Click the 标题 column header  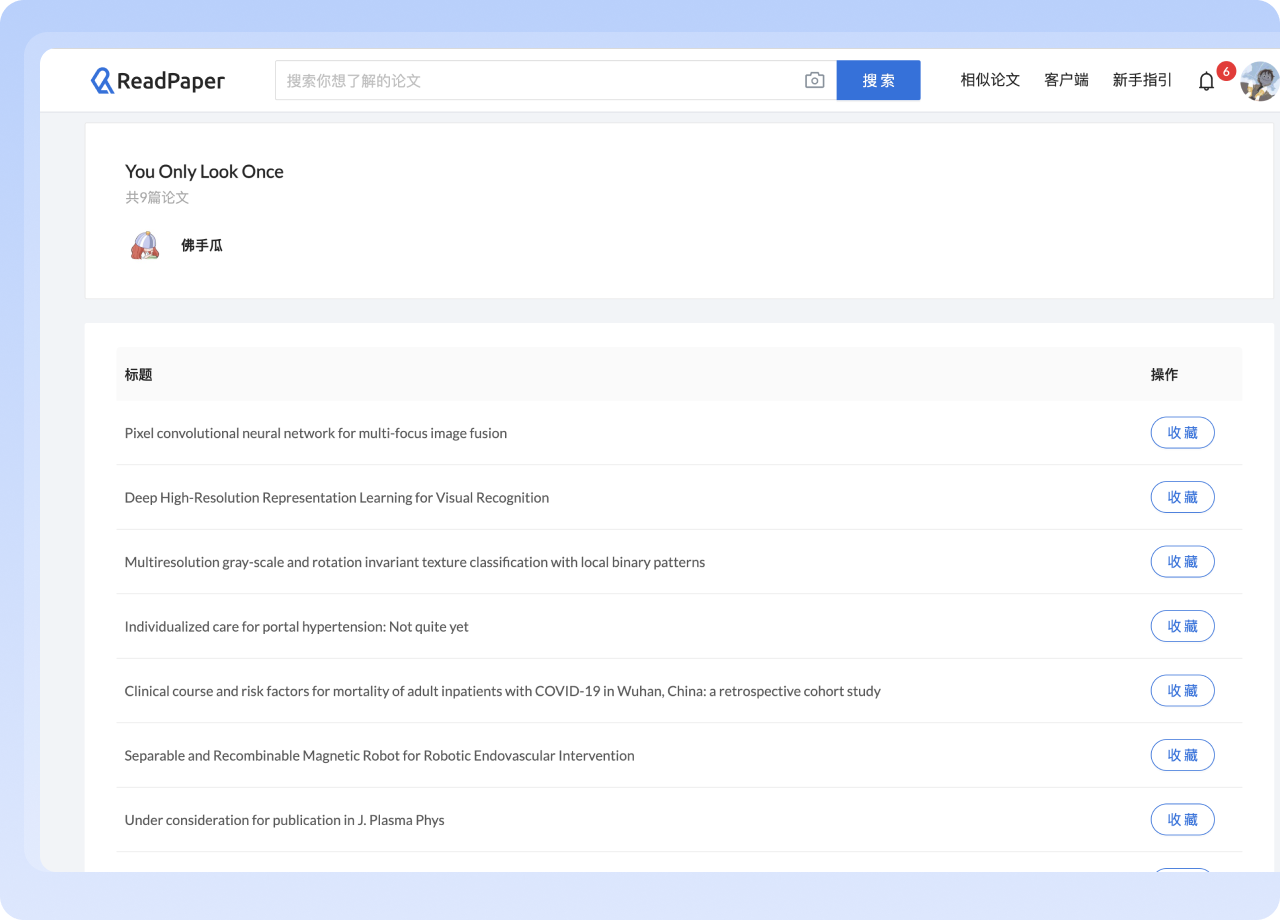point(139,374)
